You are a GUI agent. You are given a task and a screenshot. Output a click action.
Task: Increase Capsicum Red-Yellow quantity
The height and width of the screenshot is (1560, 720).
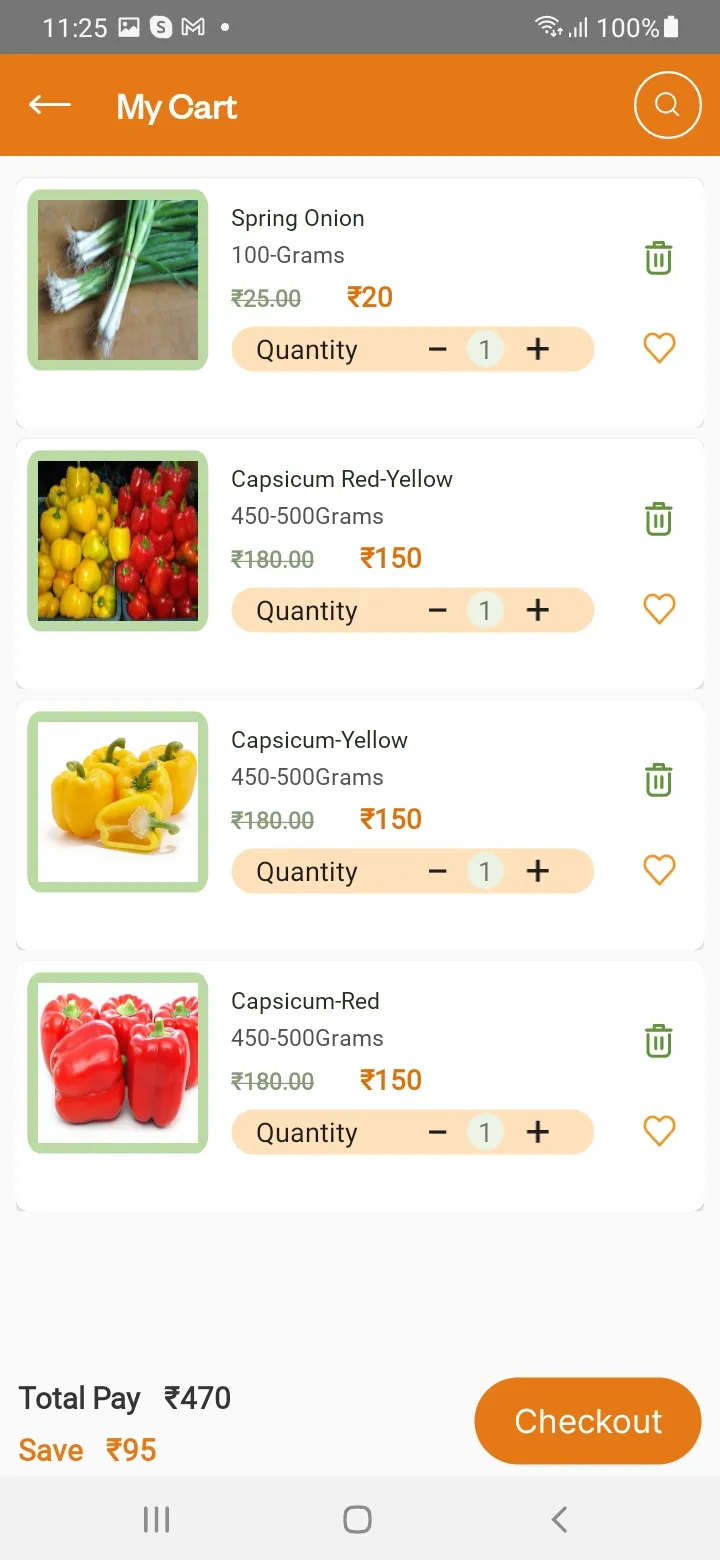[538, 610]
